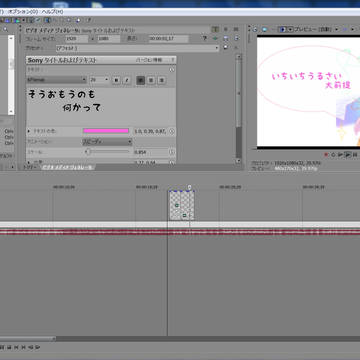Switch to the ビデオ メディア ジェネレータ tab

(68, 167)
